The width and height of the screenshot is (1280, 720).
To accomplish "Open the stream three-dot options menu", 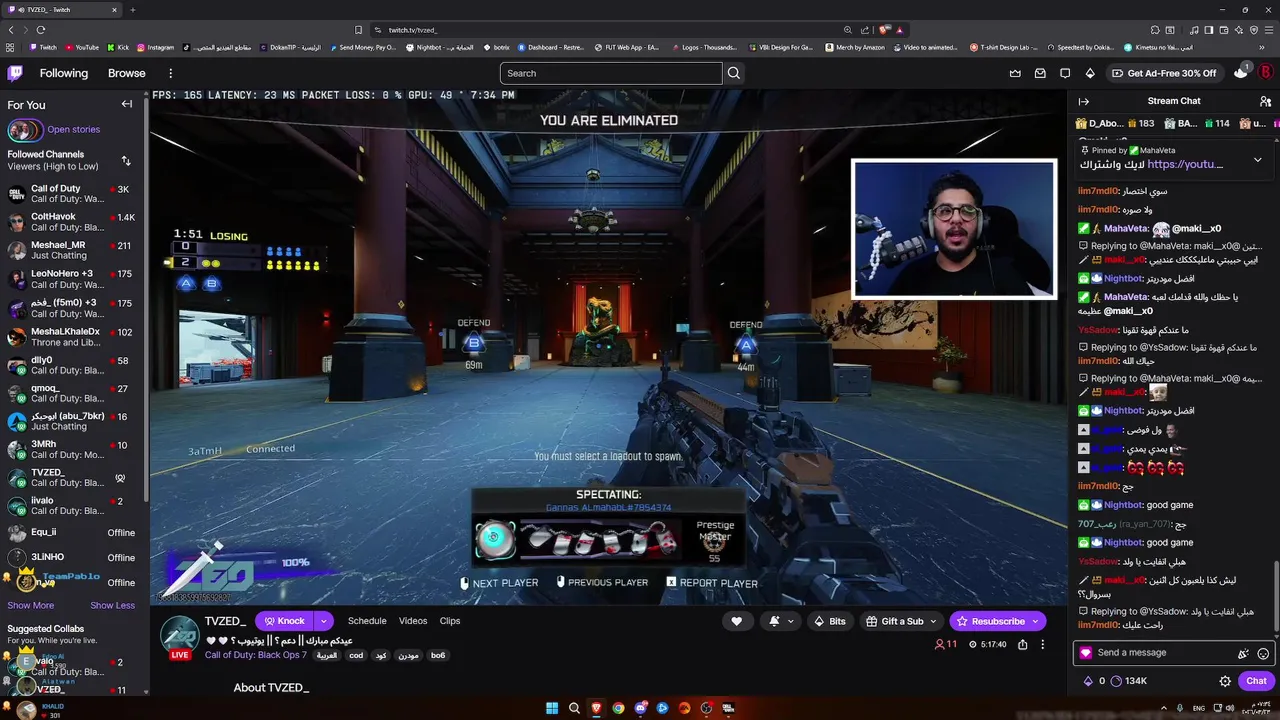I will pos(1042,645).
